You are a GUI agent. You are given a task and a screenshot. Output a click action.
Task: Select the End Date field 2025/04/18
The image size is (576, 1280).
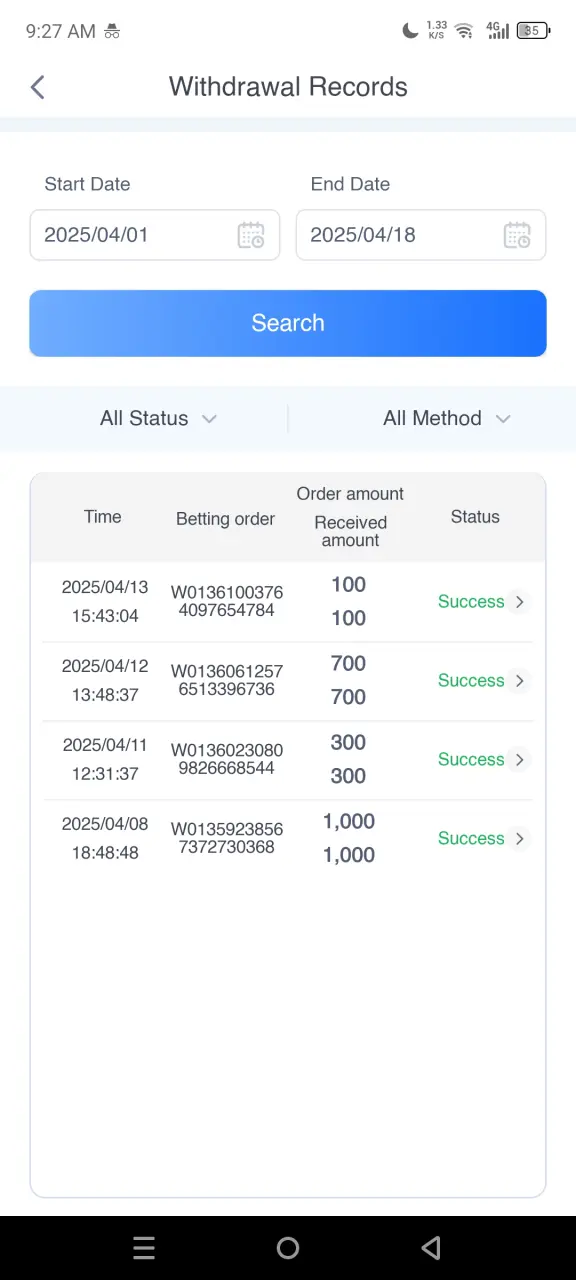click(x=421, y=235)
